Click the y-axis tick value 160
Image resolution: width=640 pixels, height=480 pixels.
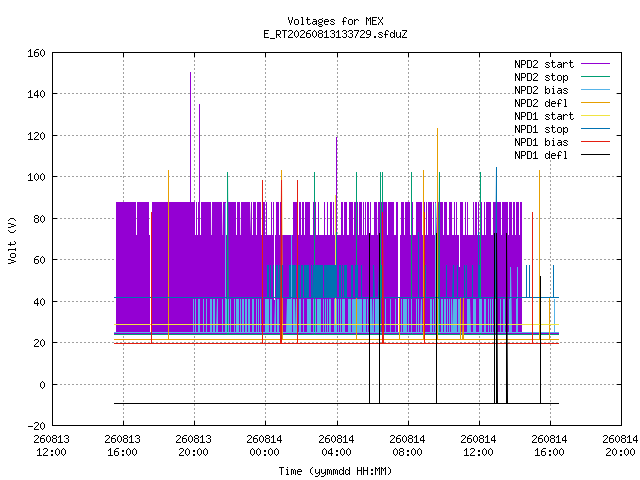[x=36, y=53]
